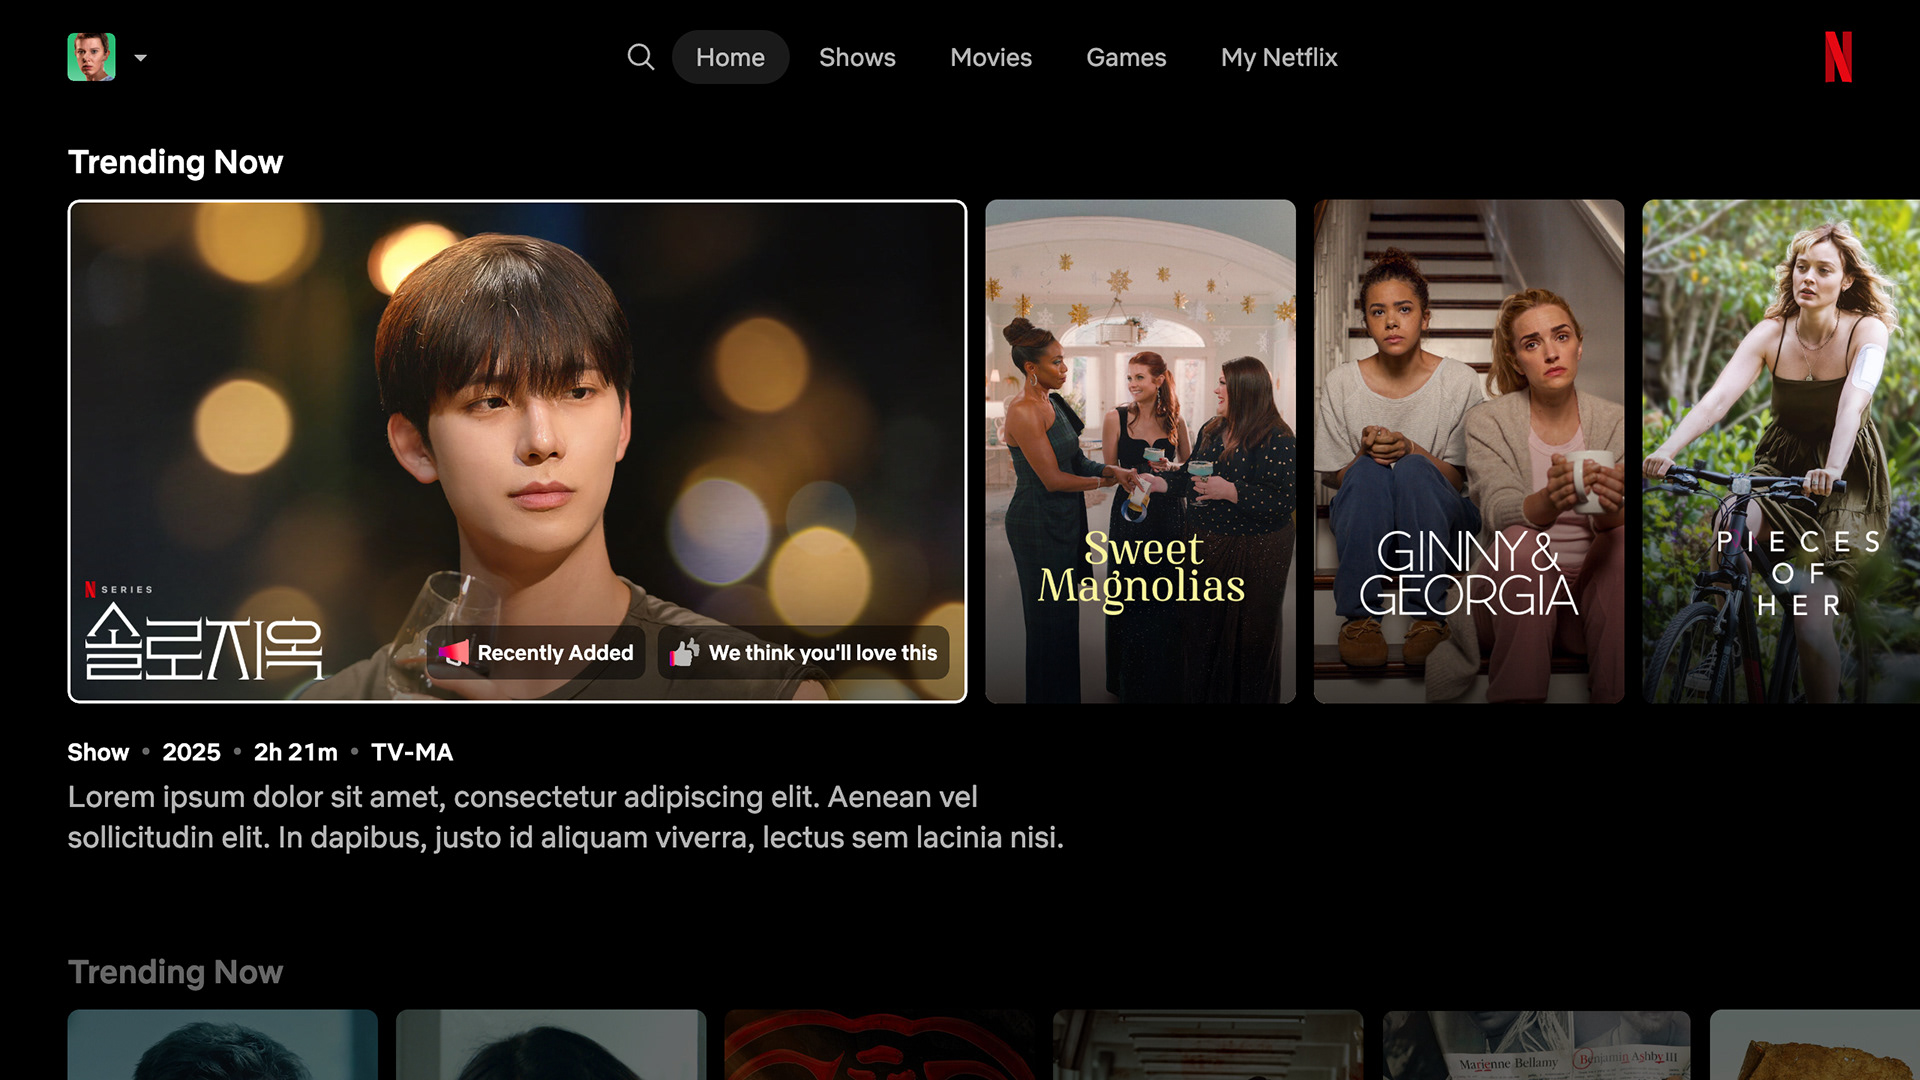The height and width of the screenshot is (1080, 1920).
Task: Select the Home tab
Action: [730, 57]
